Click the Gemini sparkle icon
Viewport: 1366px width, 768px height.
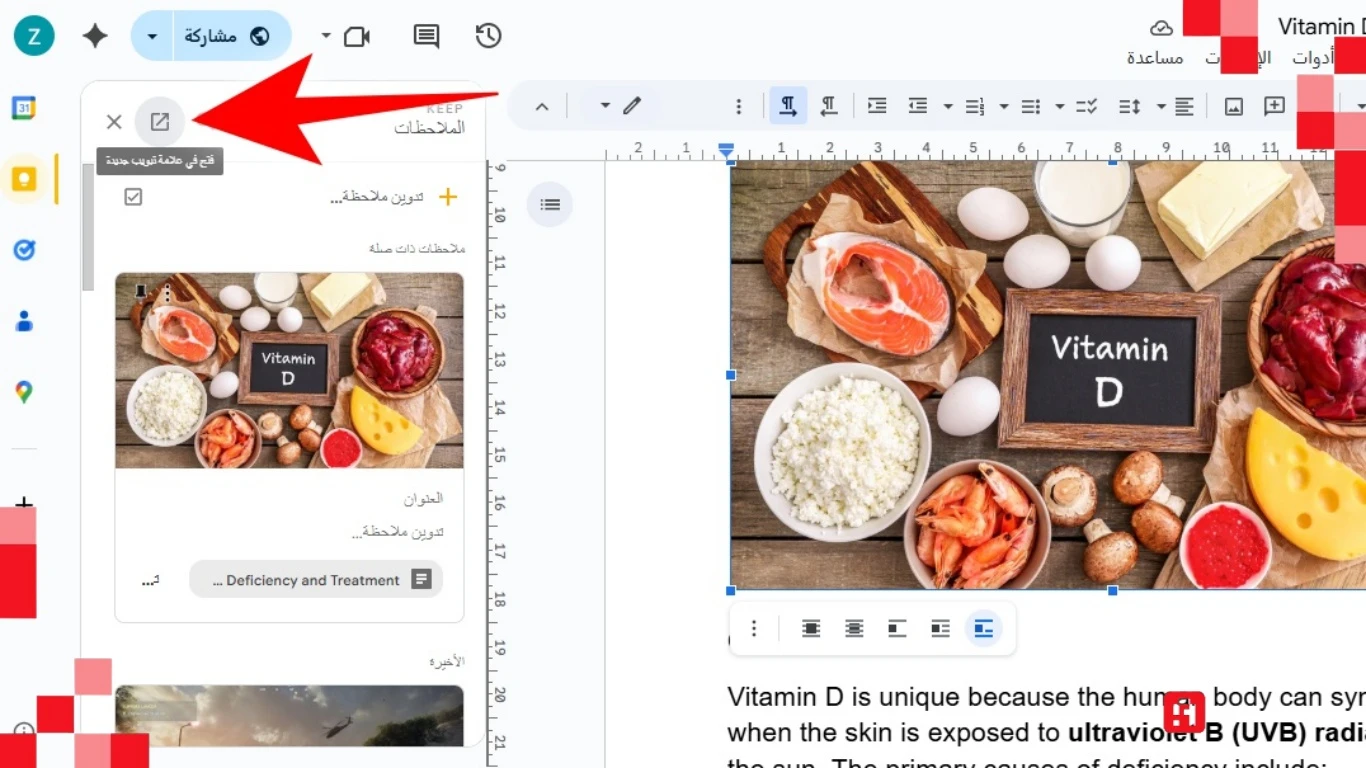95,37
